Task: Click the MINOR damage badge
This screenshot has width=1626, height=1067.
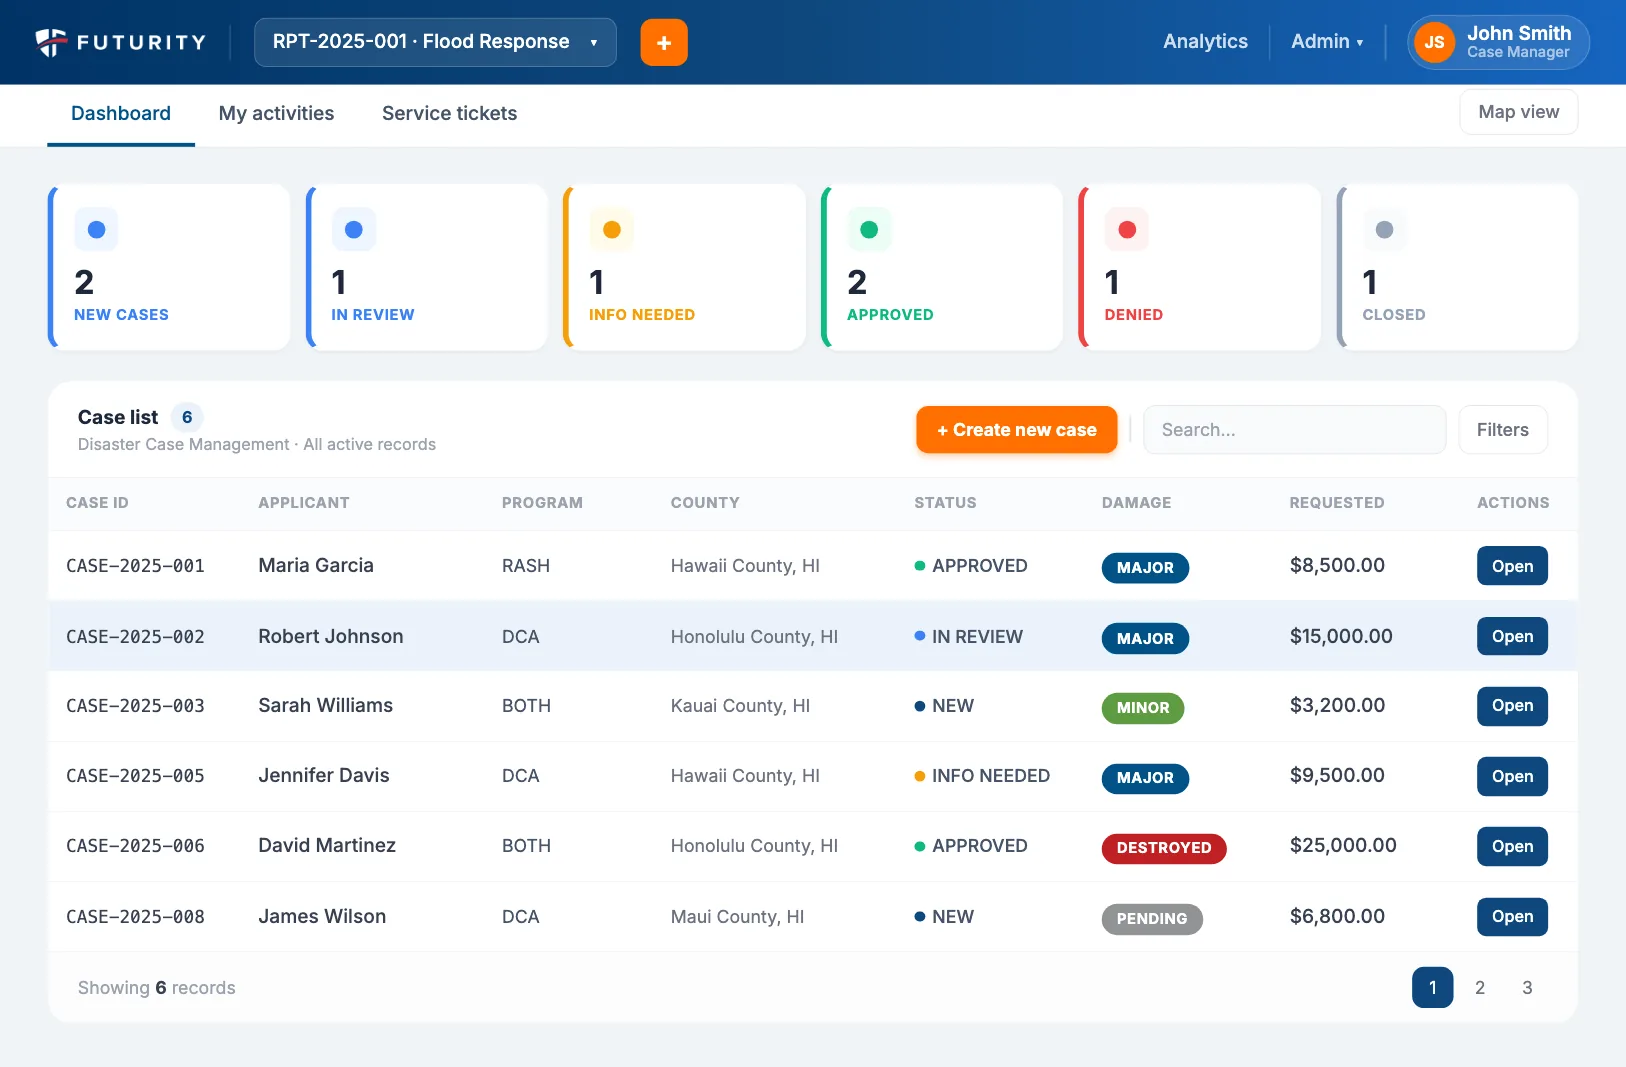Action: [1143, 708]
